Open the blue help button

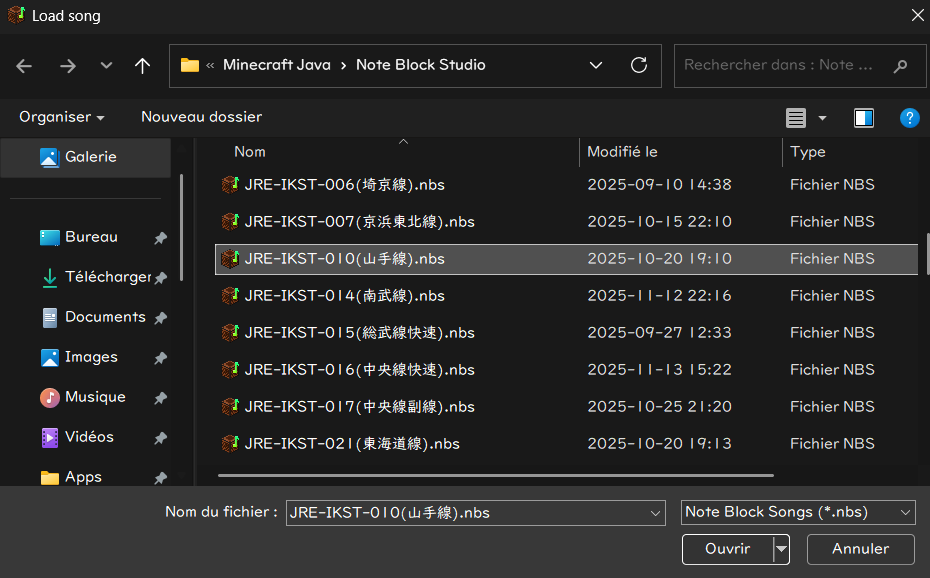[909, 118]
